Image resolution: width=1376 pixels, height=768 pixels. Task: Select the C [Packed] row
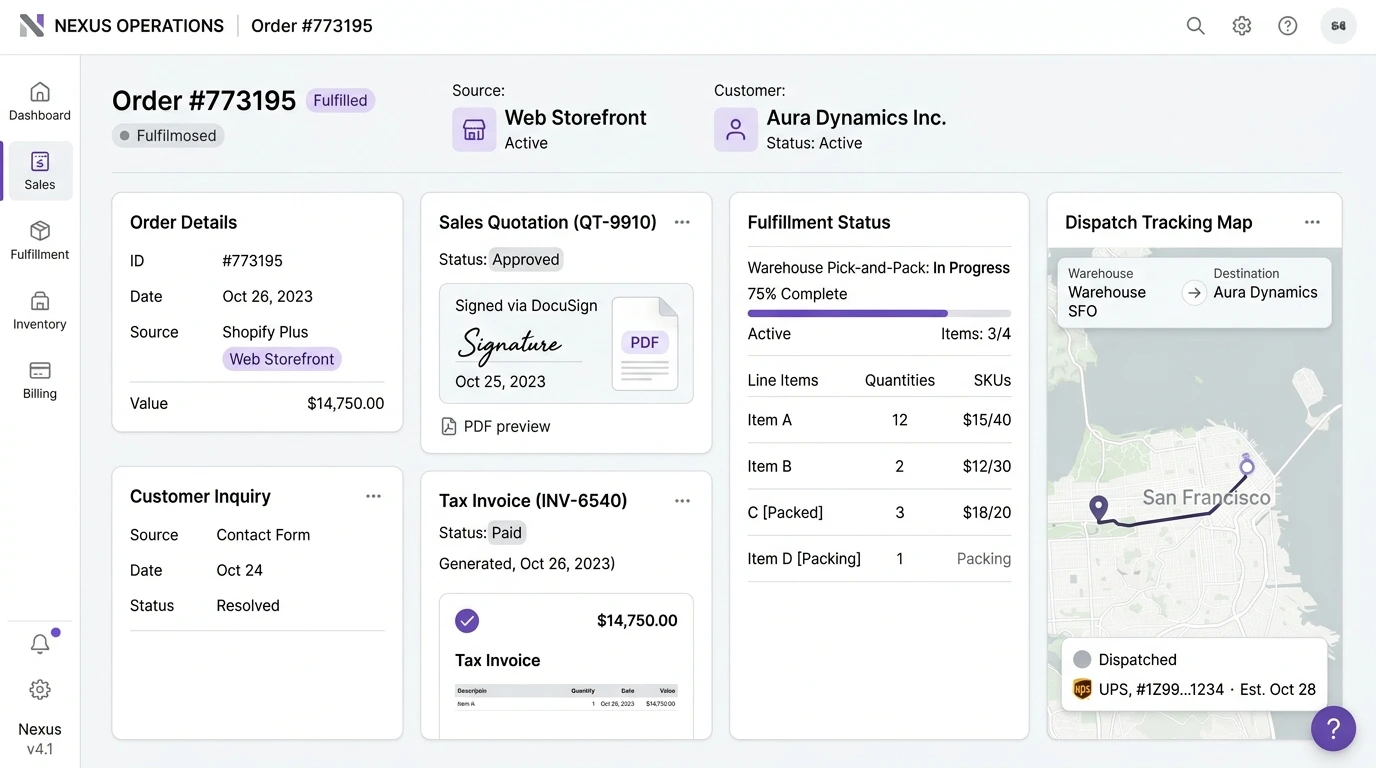pyautogui.click(x=879, y=512)
